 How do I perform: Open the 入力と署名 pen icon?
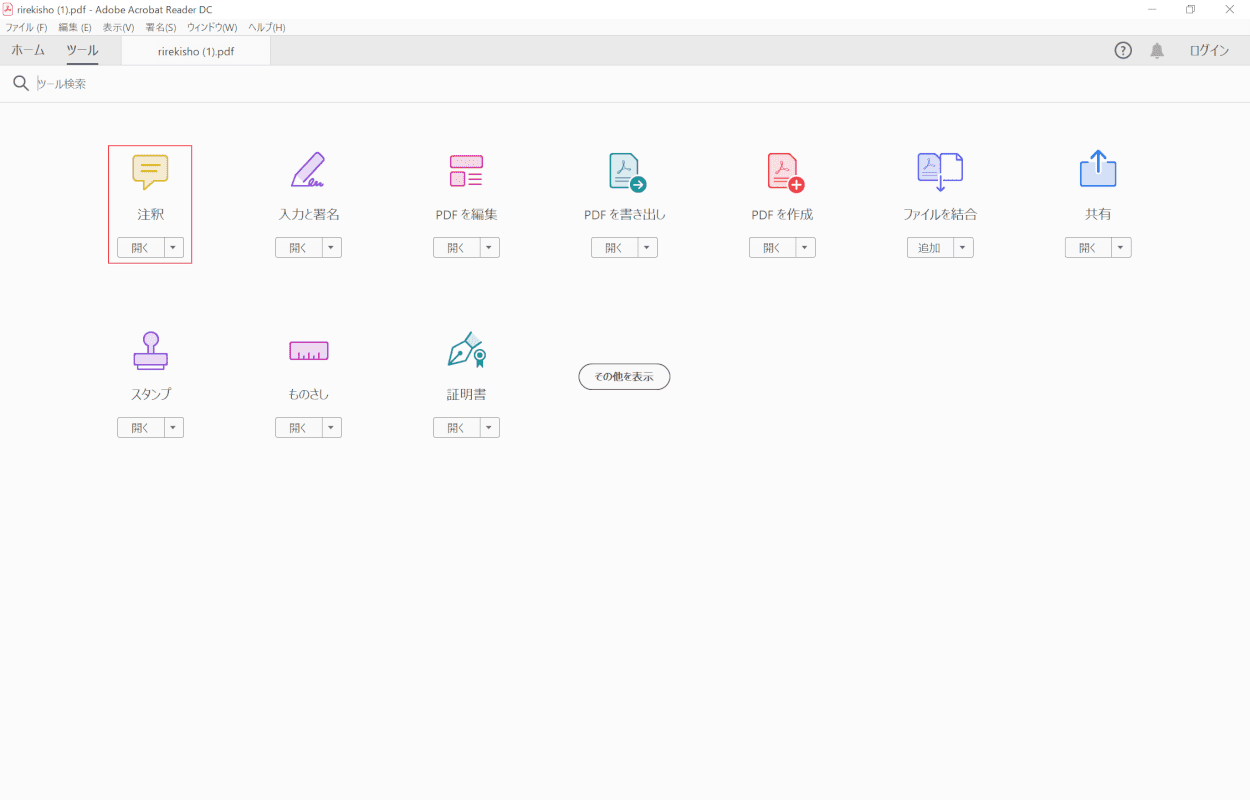308,171
